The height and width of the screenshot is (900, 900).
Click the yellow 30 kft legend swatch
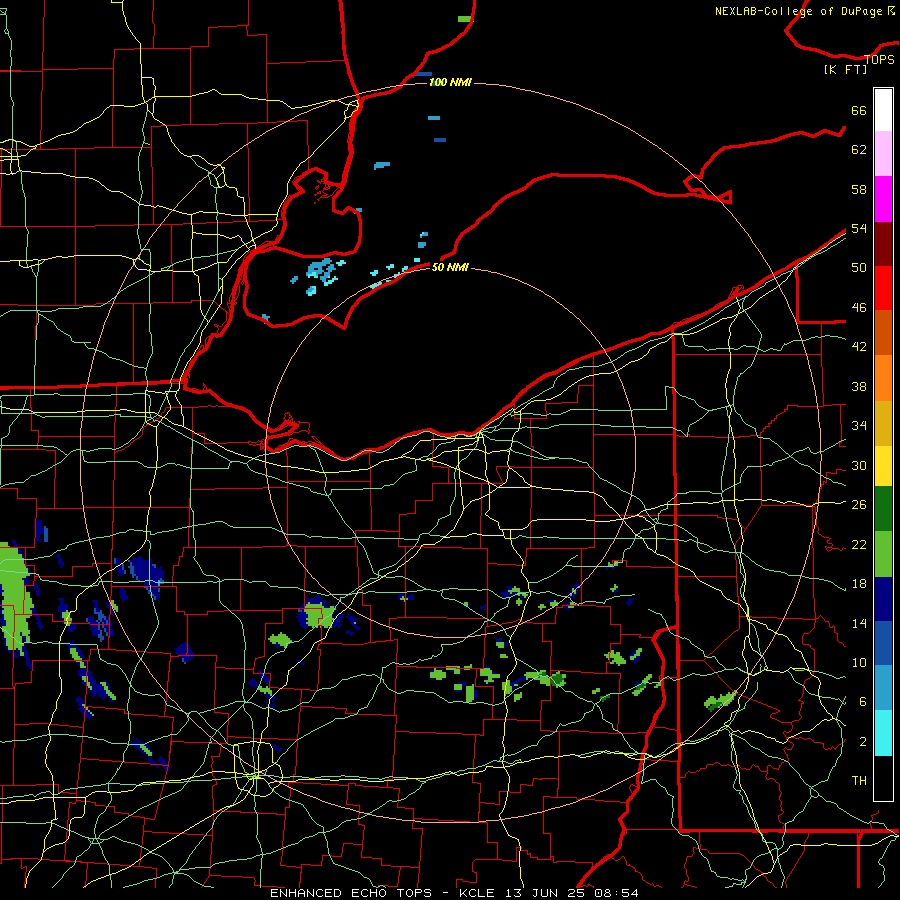click(883, 465)
